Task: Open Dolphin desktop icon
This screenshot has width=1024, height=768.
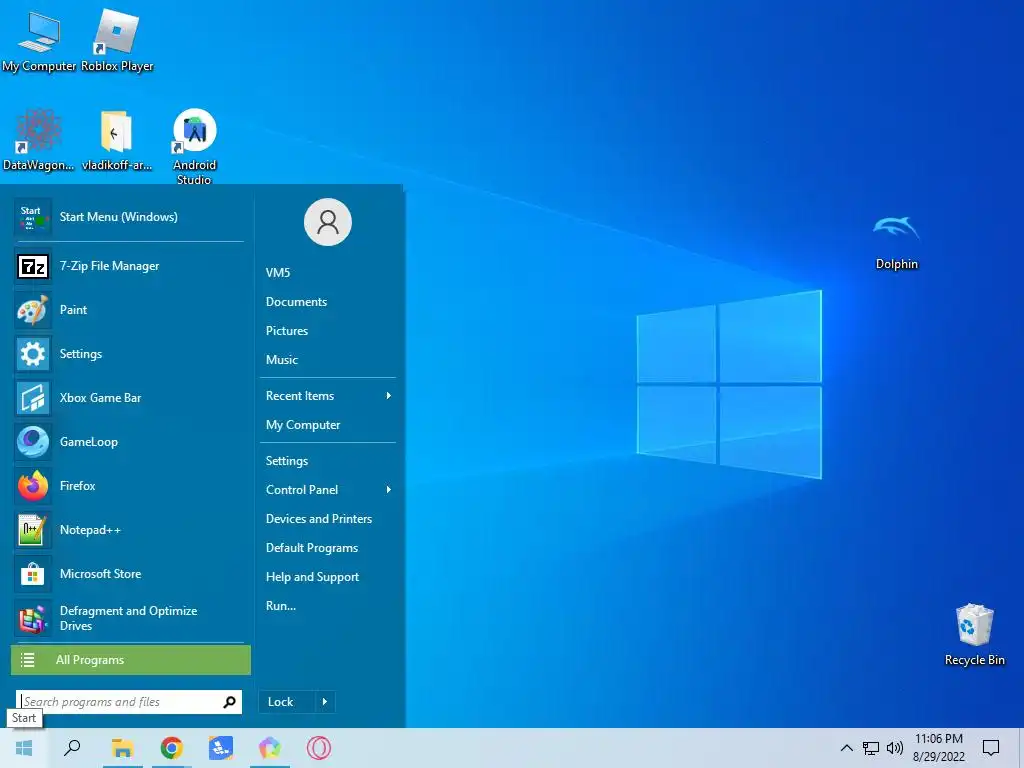Action: pyautogui.click(x=897, y=242)
